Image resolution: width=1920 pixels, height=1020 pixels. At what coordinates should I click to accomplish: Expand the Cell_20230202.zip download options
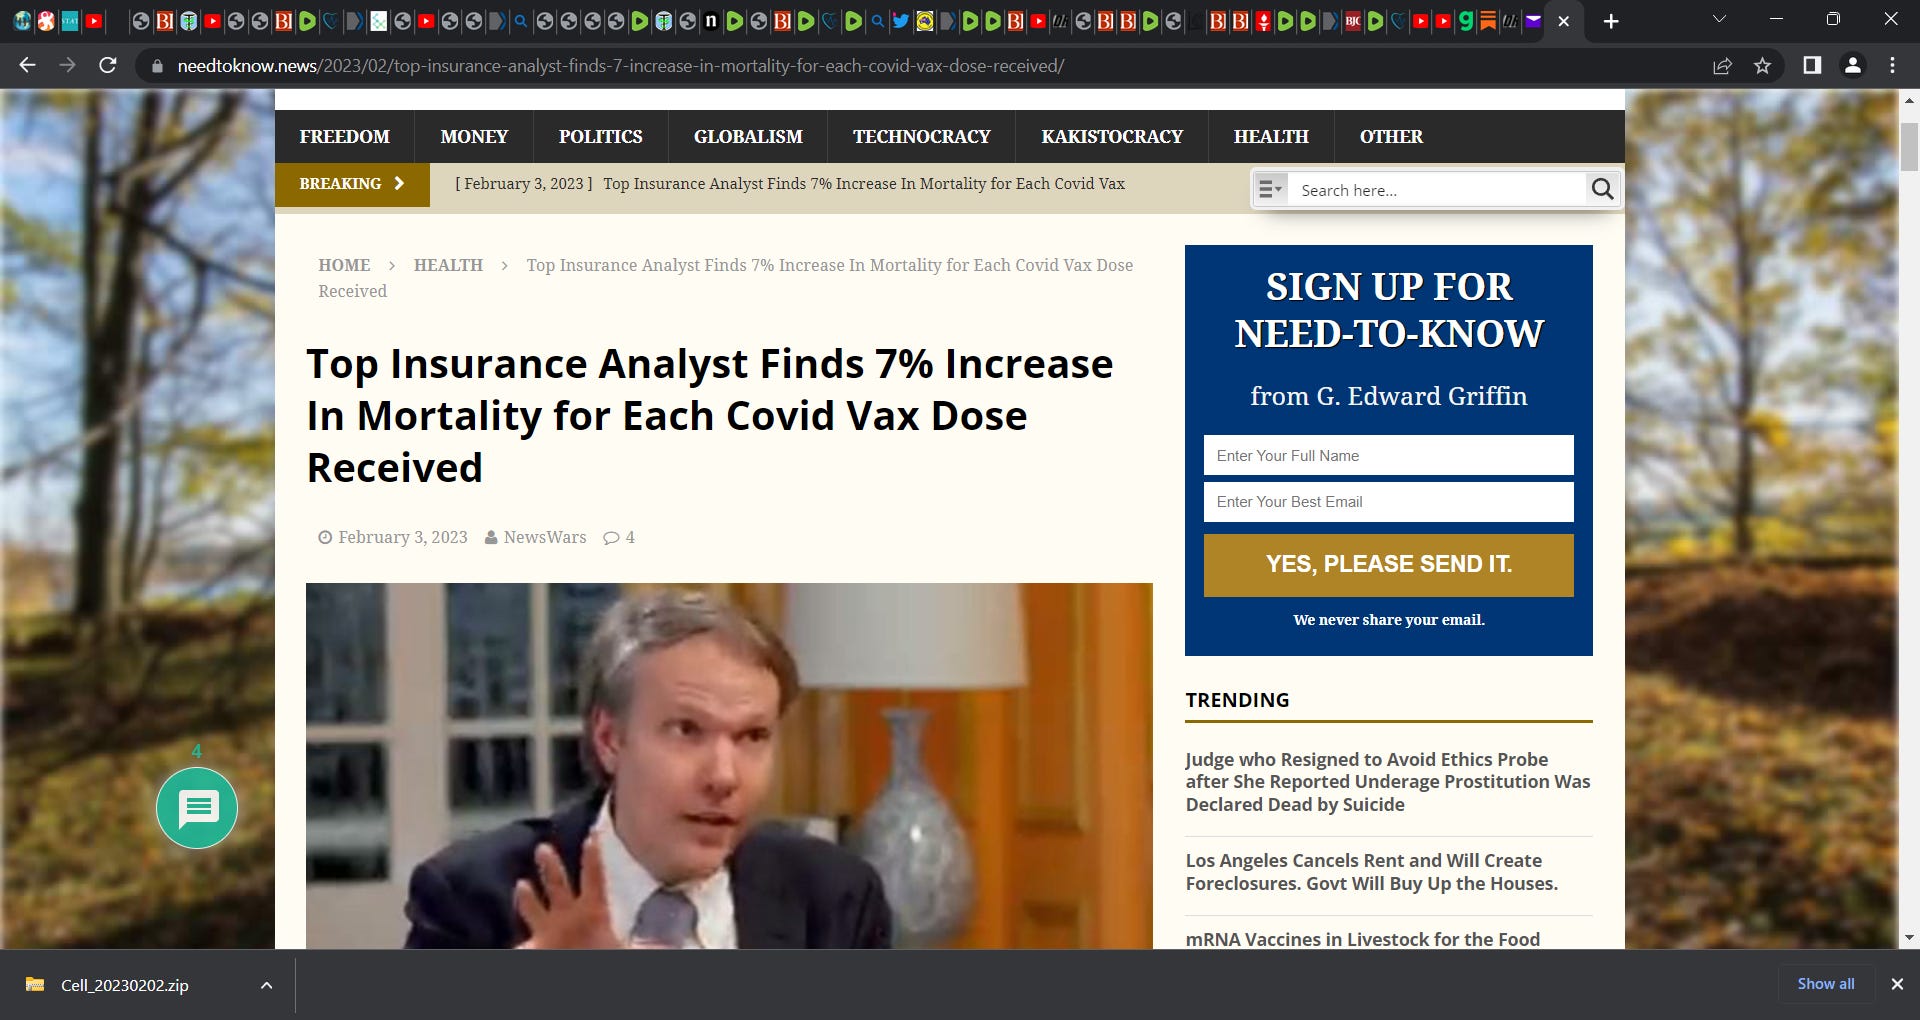(x=266, y=985)
